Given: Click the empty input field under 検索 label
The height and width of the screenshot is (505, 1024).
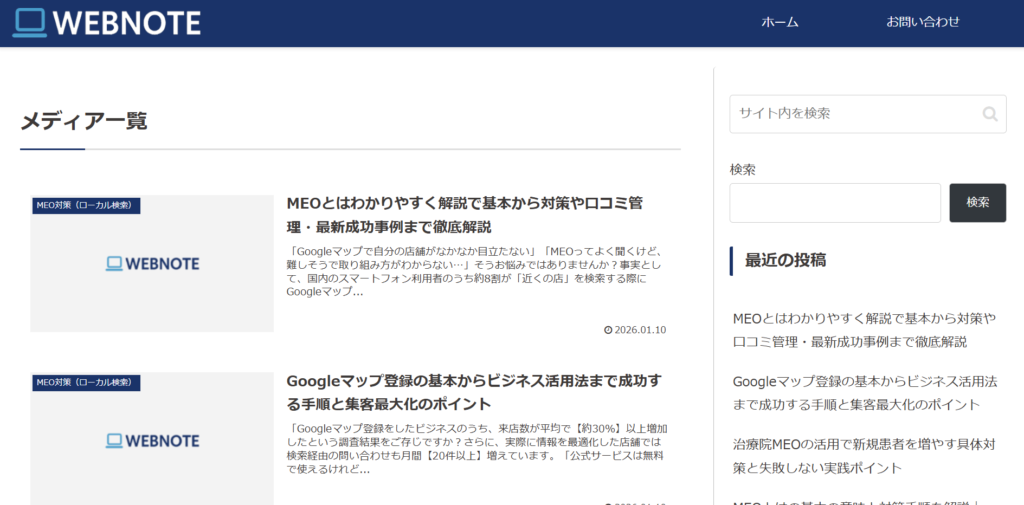Looking at the screenshot, I should (835, 203).
